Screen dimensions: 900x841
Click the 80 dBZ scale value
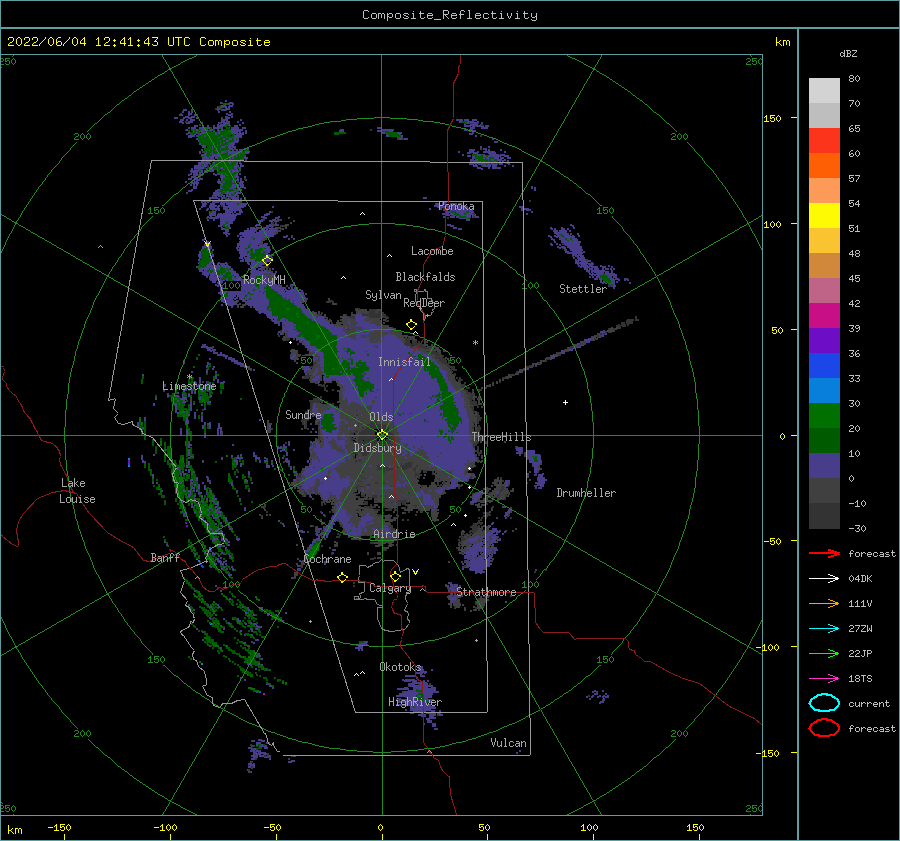coord(854,79)
